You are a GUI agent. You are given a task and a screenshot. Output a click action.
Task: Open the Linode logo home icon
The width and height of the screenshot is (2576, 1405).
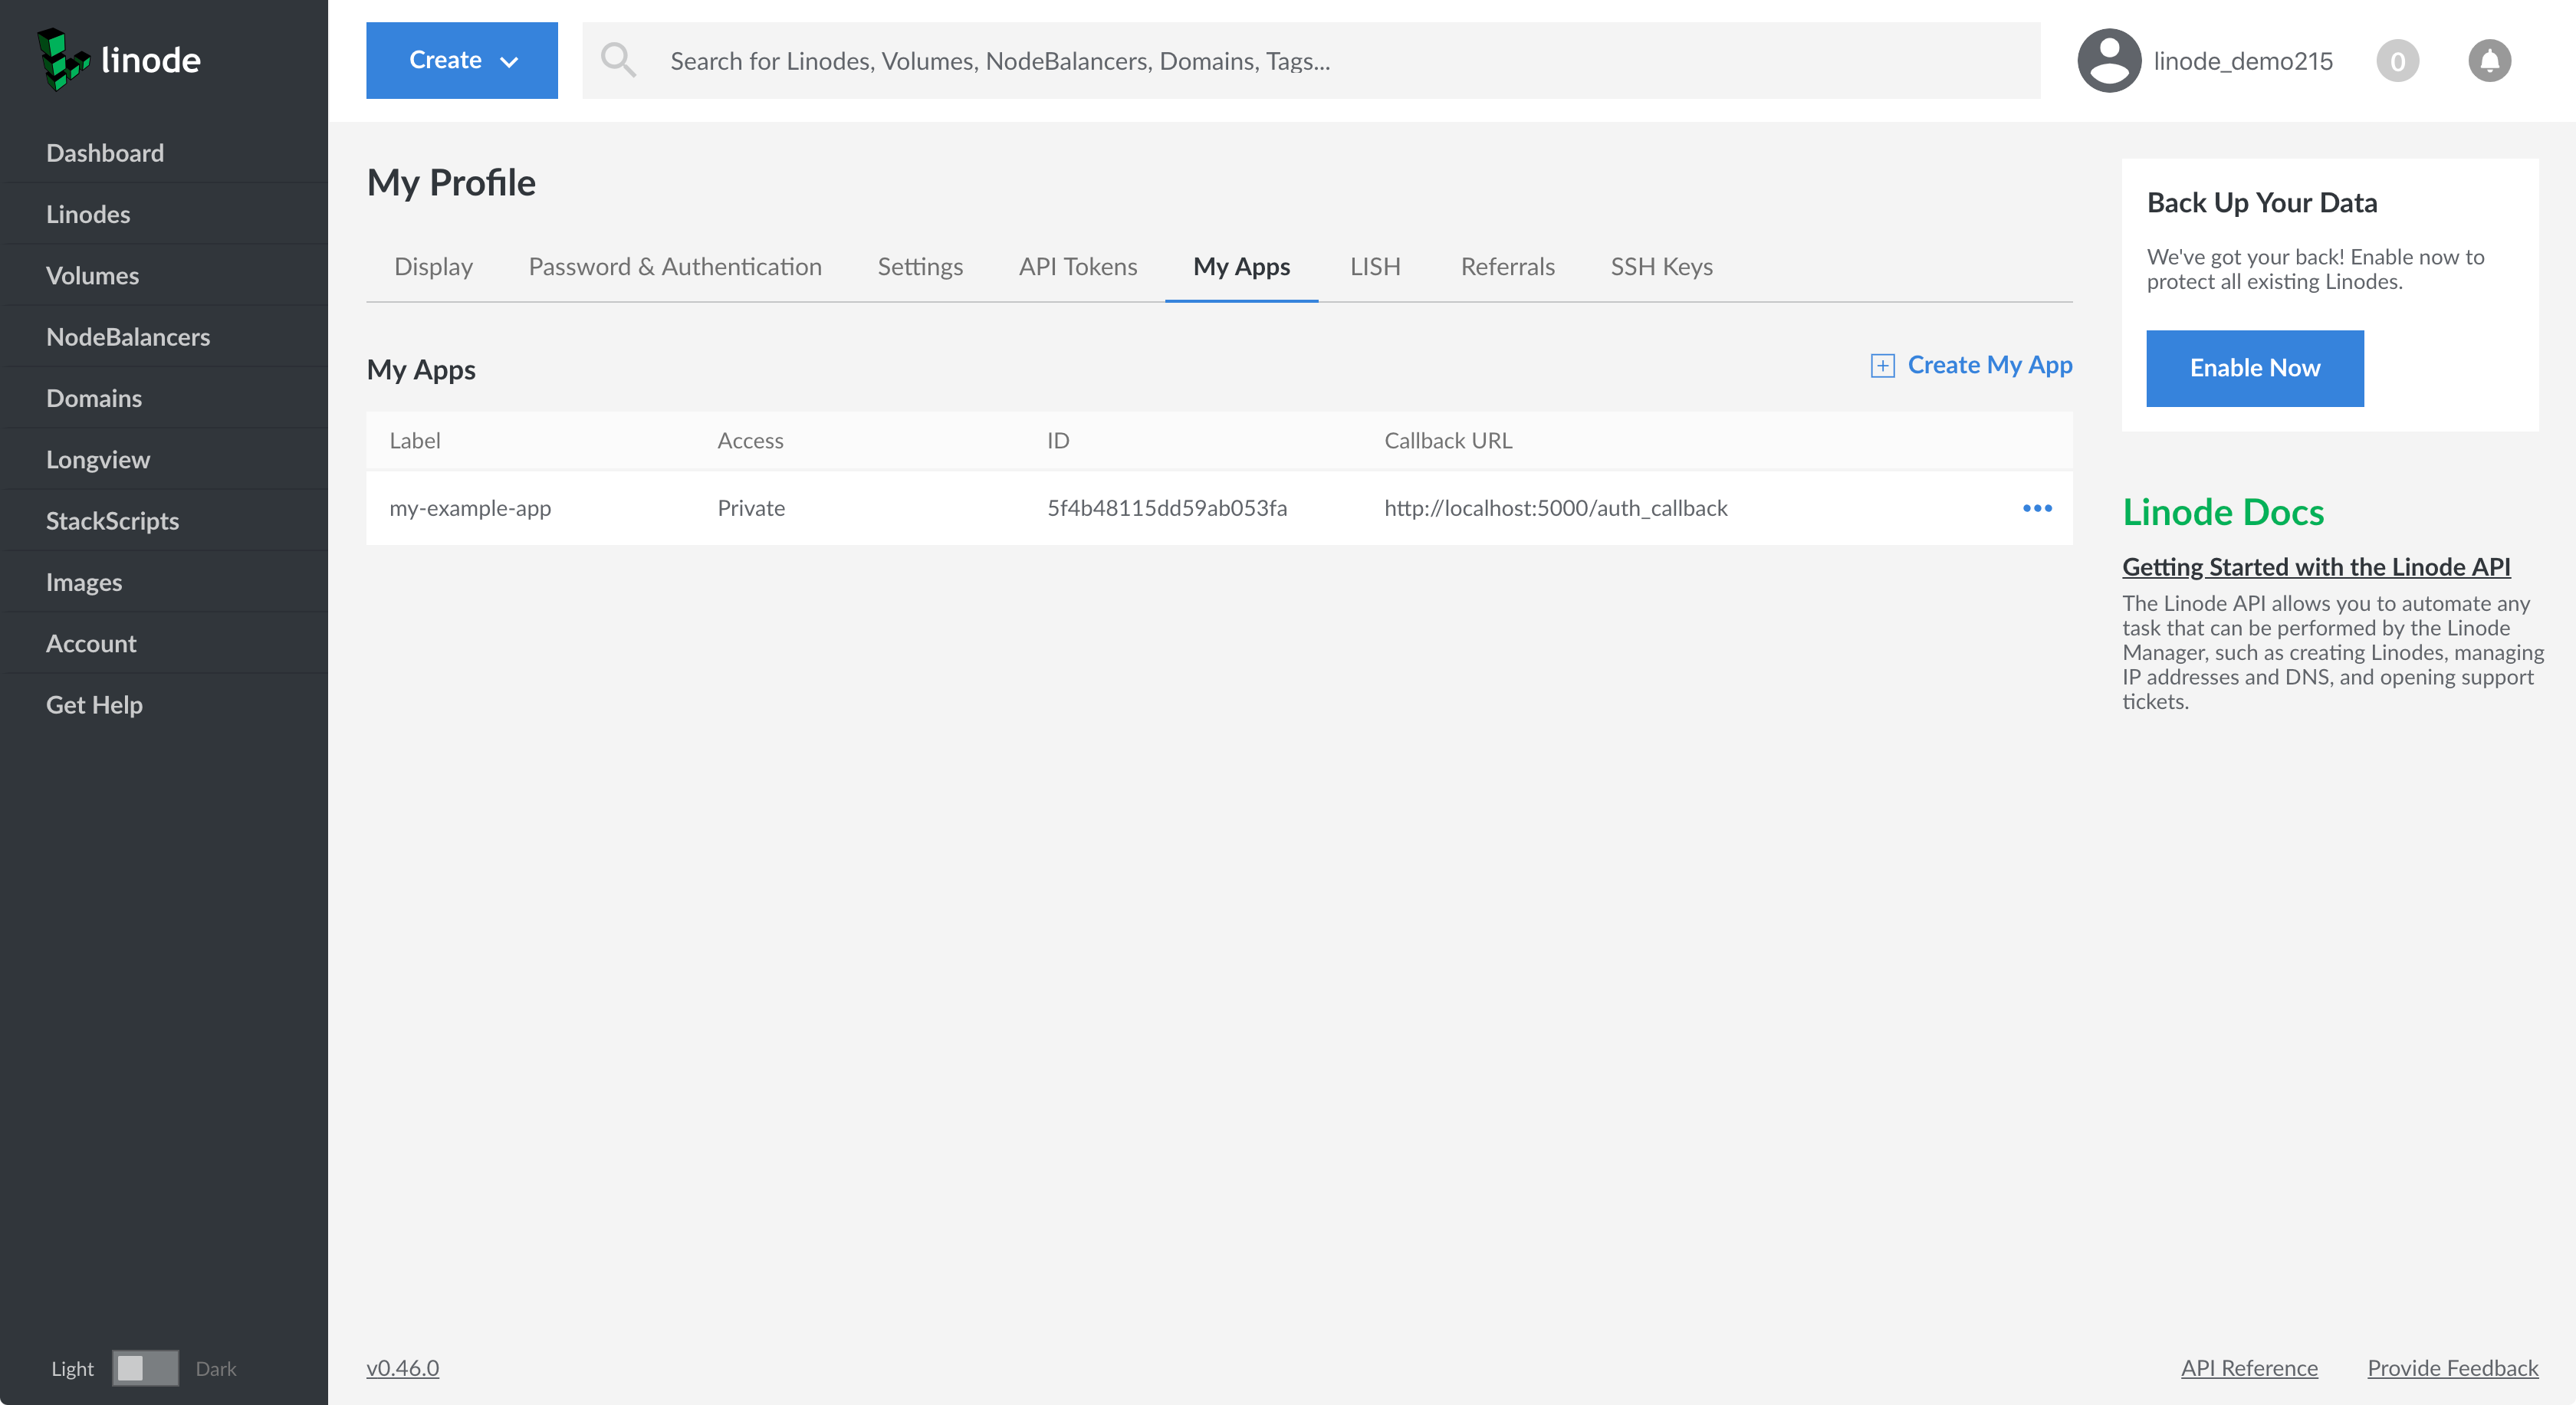pyautogui.click(x=64, y=59)
